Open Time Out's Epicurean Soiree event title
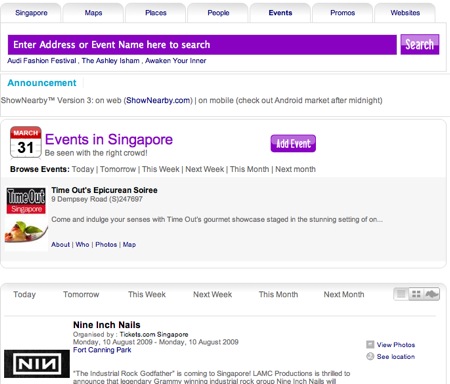The height and width of the screenshot is (384, 450). (104, 190)
